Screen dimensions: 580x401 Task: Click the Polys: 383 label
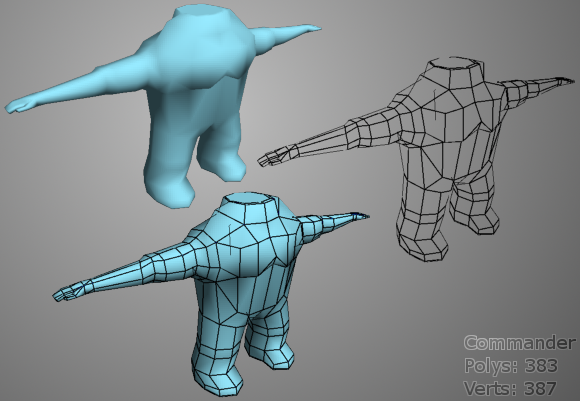(x=510, y=365)
